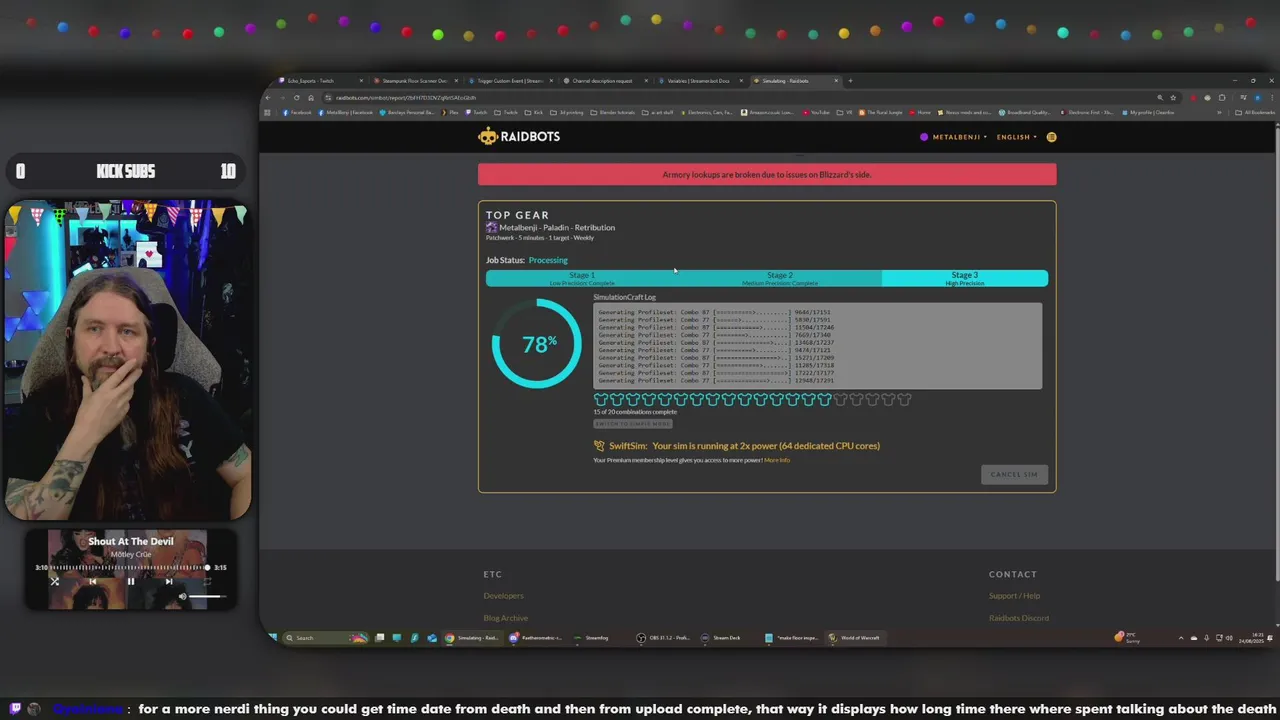Image resolution: width=1280 pixels, height=720 pixels.
Task: Open the Blender tutorials bookmark folder
Action: click(614, 112)
